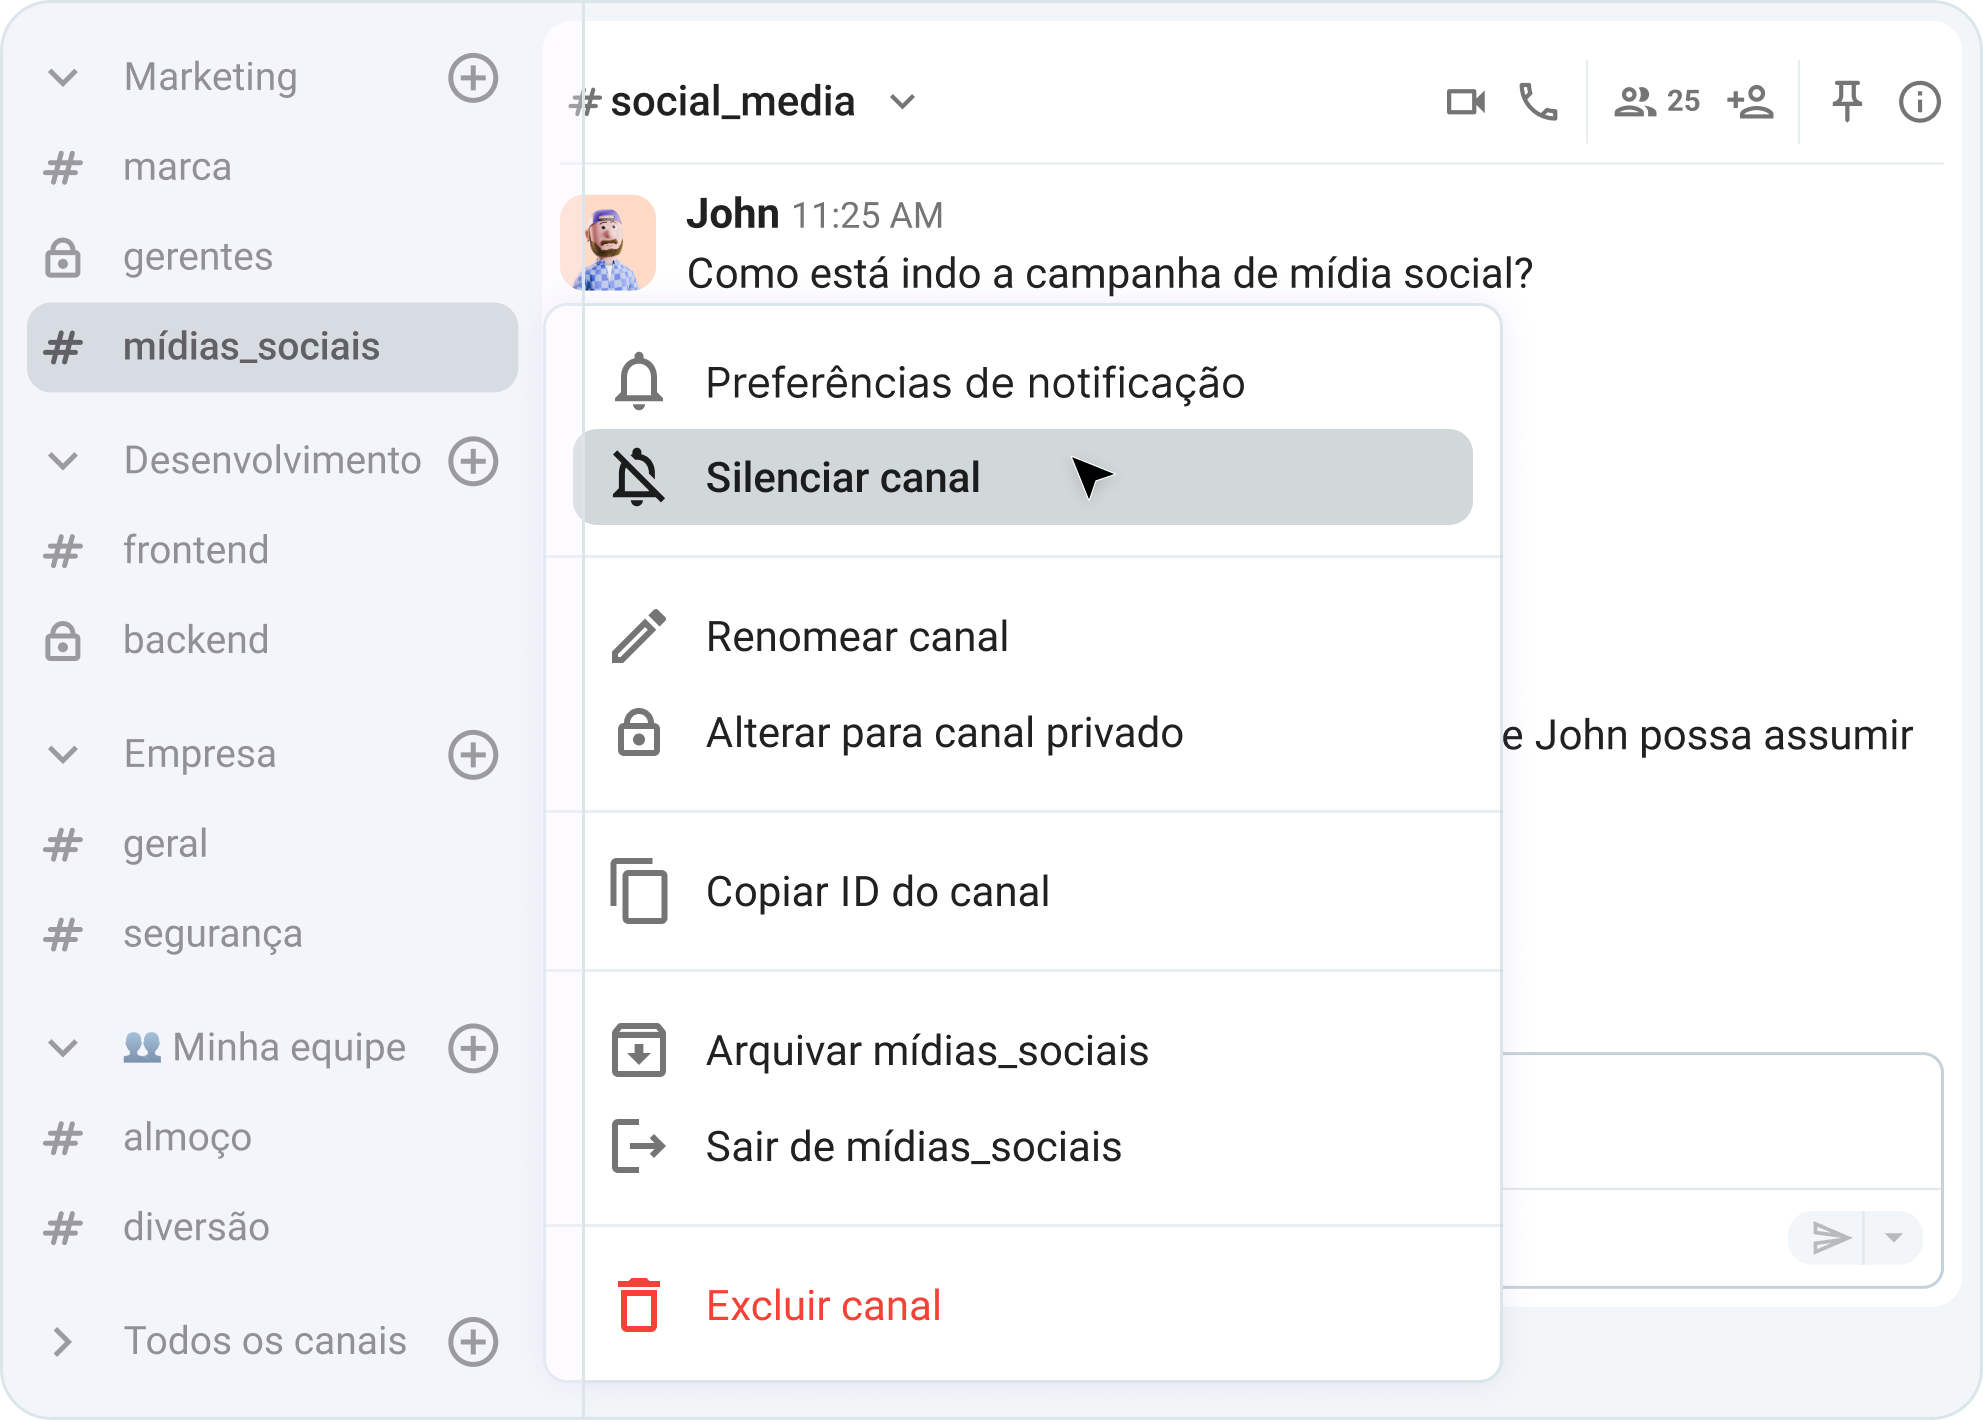The width and height of the screenshot is (1983, 1420).
Task: Open the diversão channel
Action: coord(272,1228)
